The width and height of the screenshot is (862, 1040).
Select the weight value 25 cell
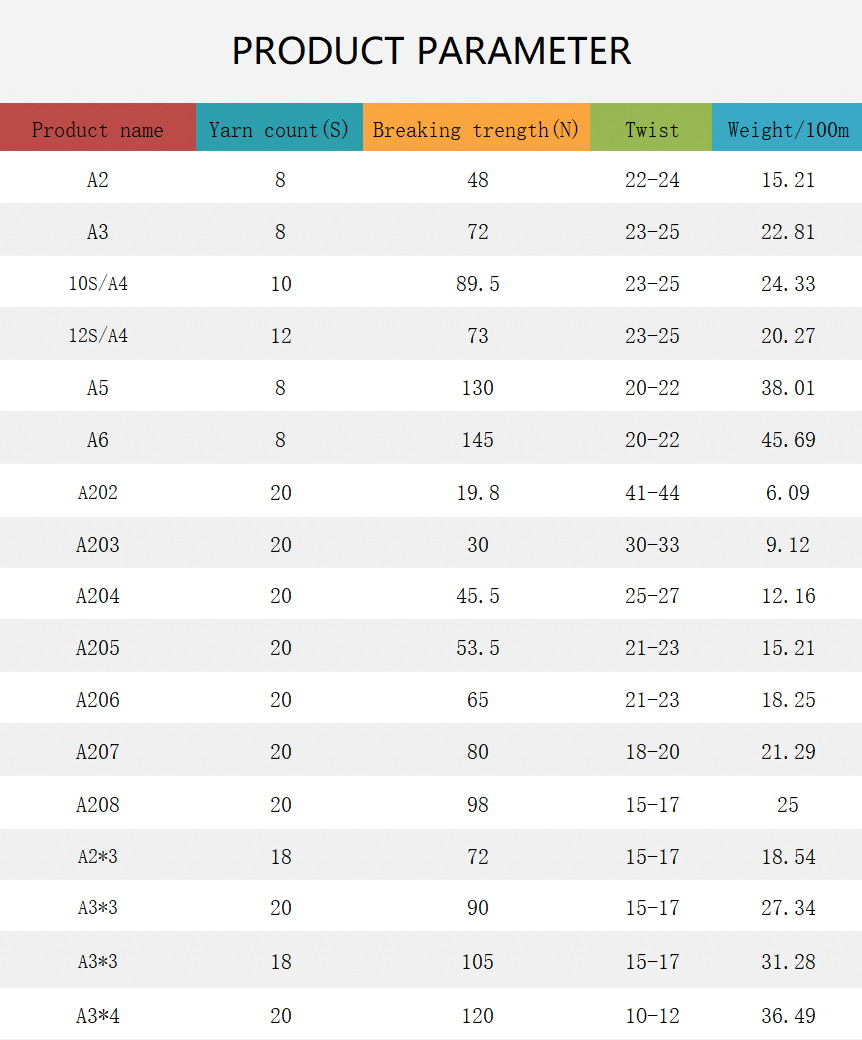[788, 805]
